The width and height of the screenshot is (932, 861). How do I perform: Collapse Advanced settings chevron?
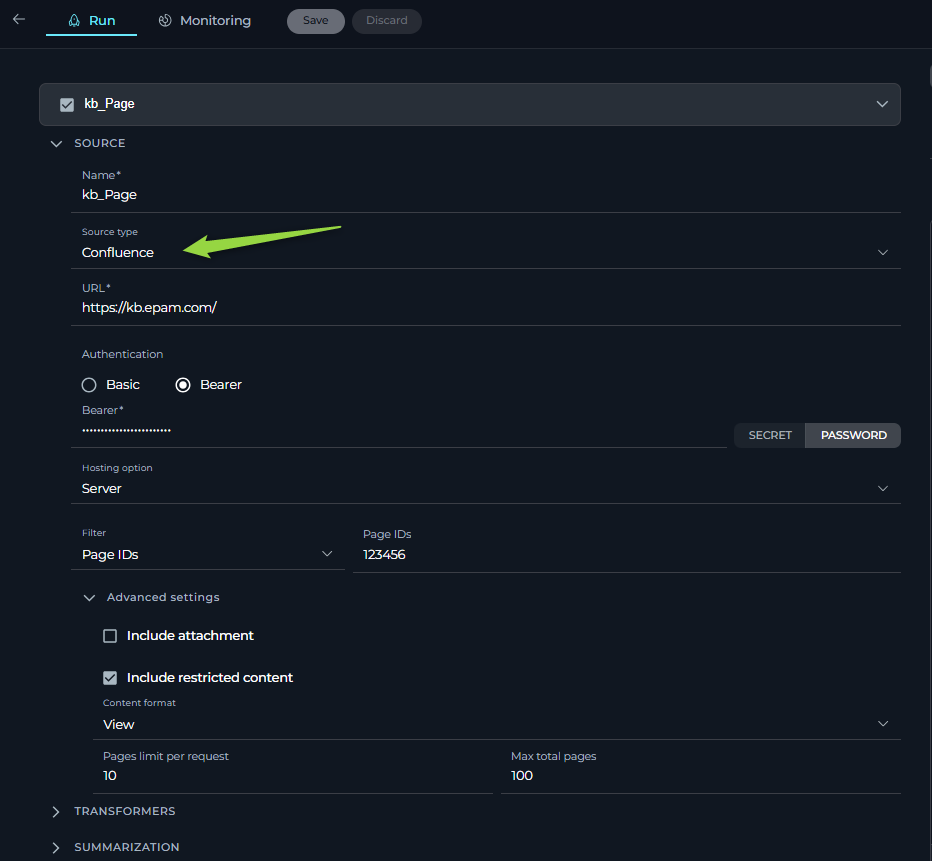pyautogui.click(x=89, y=598)
